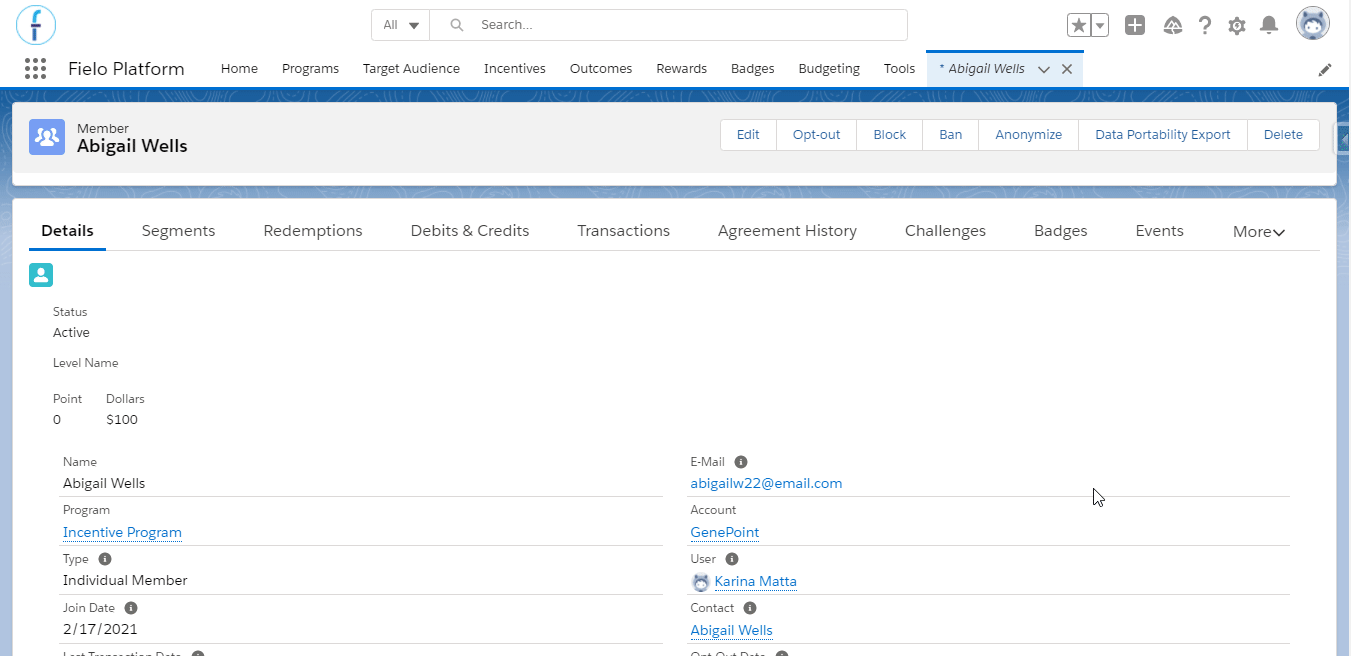Viewport: 1351px width, 656px height.
Task: Switch to the Challenges tab
Action: coord(945,231)
